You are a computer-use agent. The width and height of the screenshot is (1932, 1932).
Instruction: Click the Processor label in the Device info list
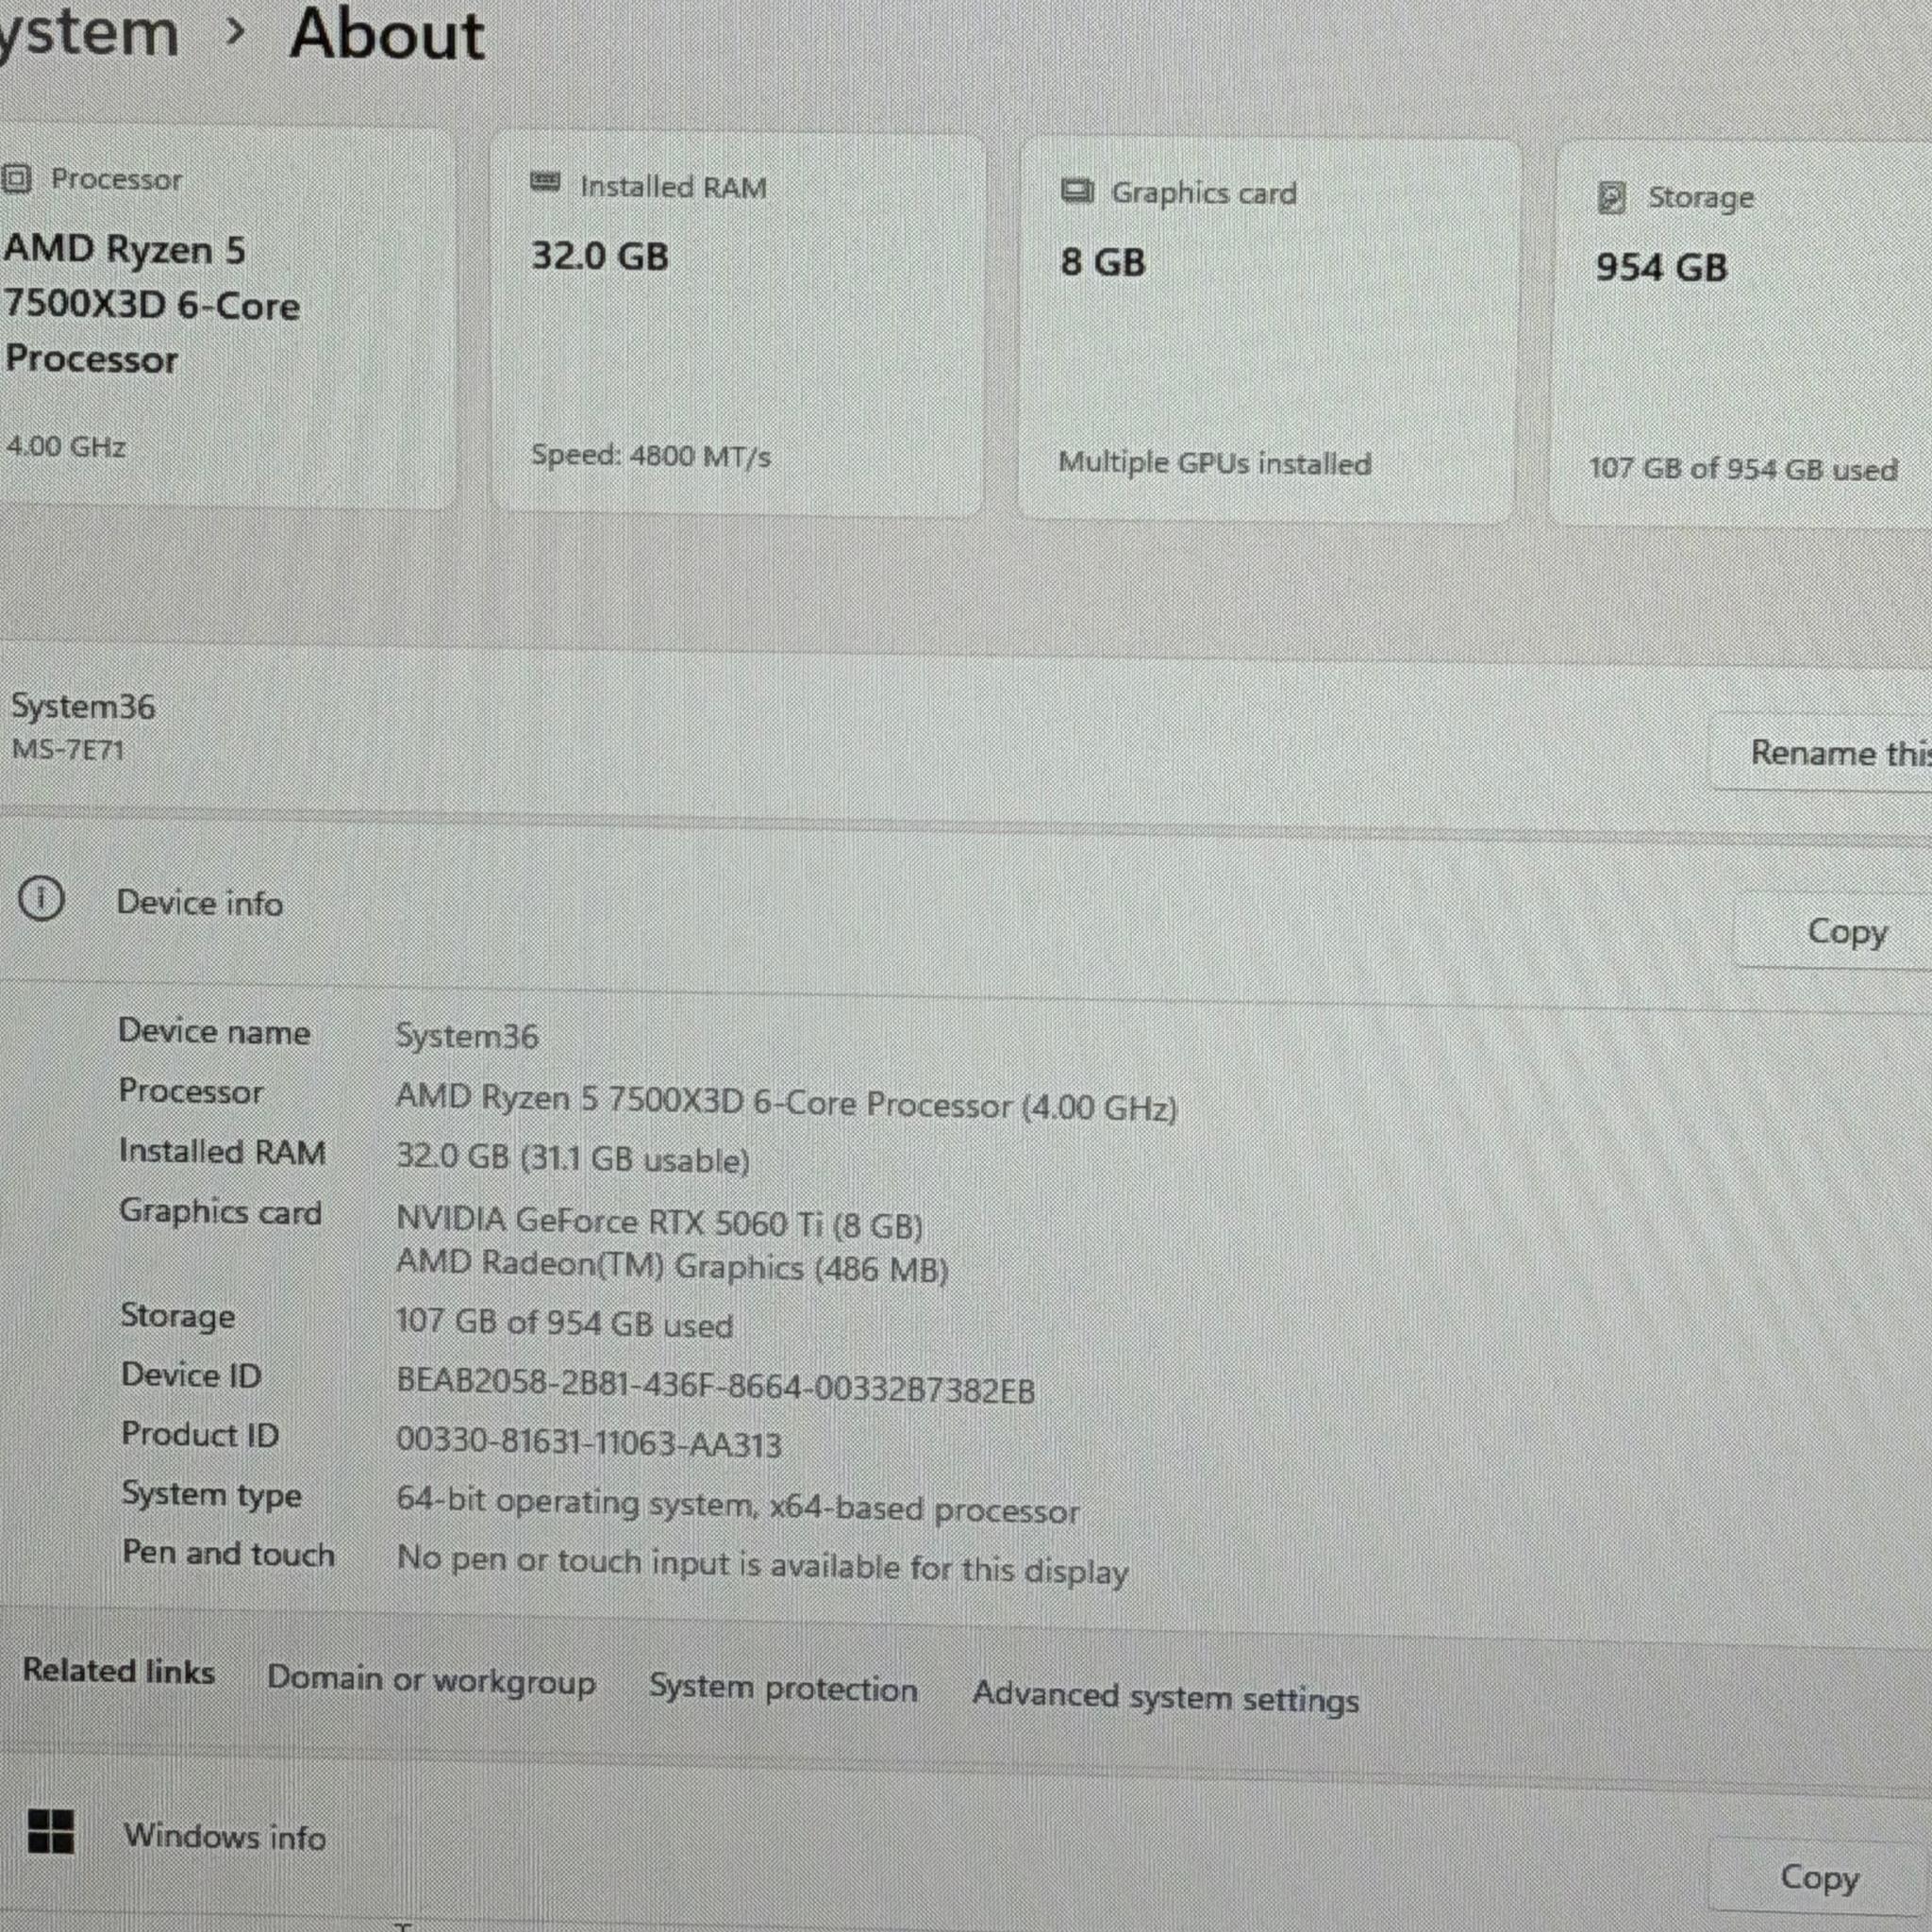191,1091
